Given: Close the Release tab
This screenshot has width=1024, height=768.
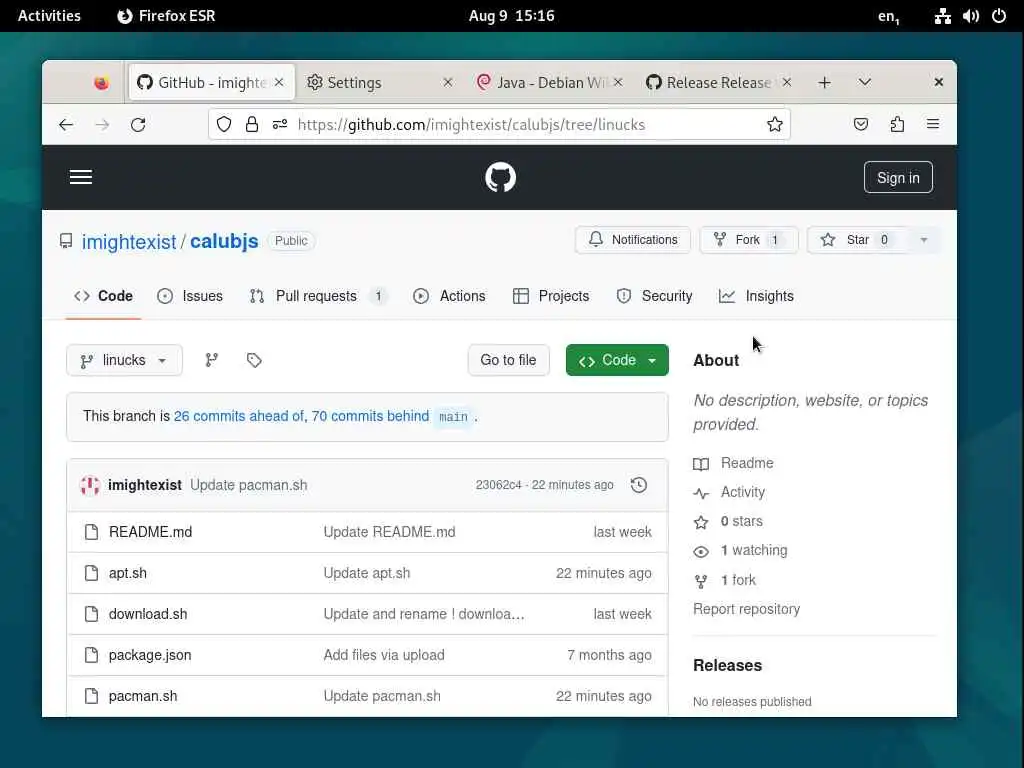Looking at the screenshot, I should pos(787,82).
